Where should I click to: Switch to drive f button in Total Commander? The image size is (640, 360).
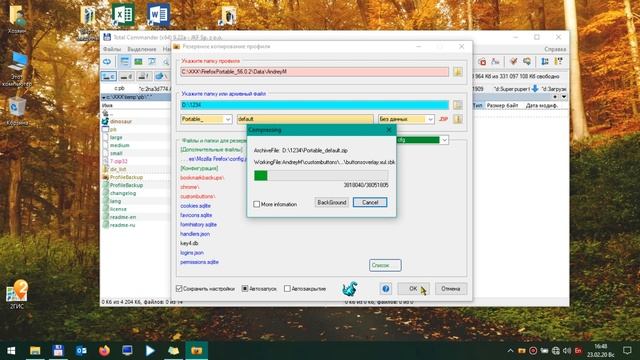[144, 76]
